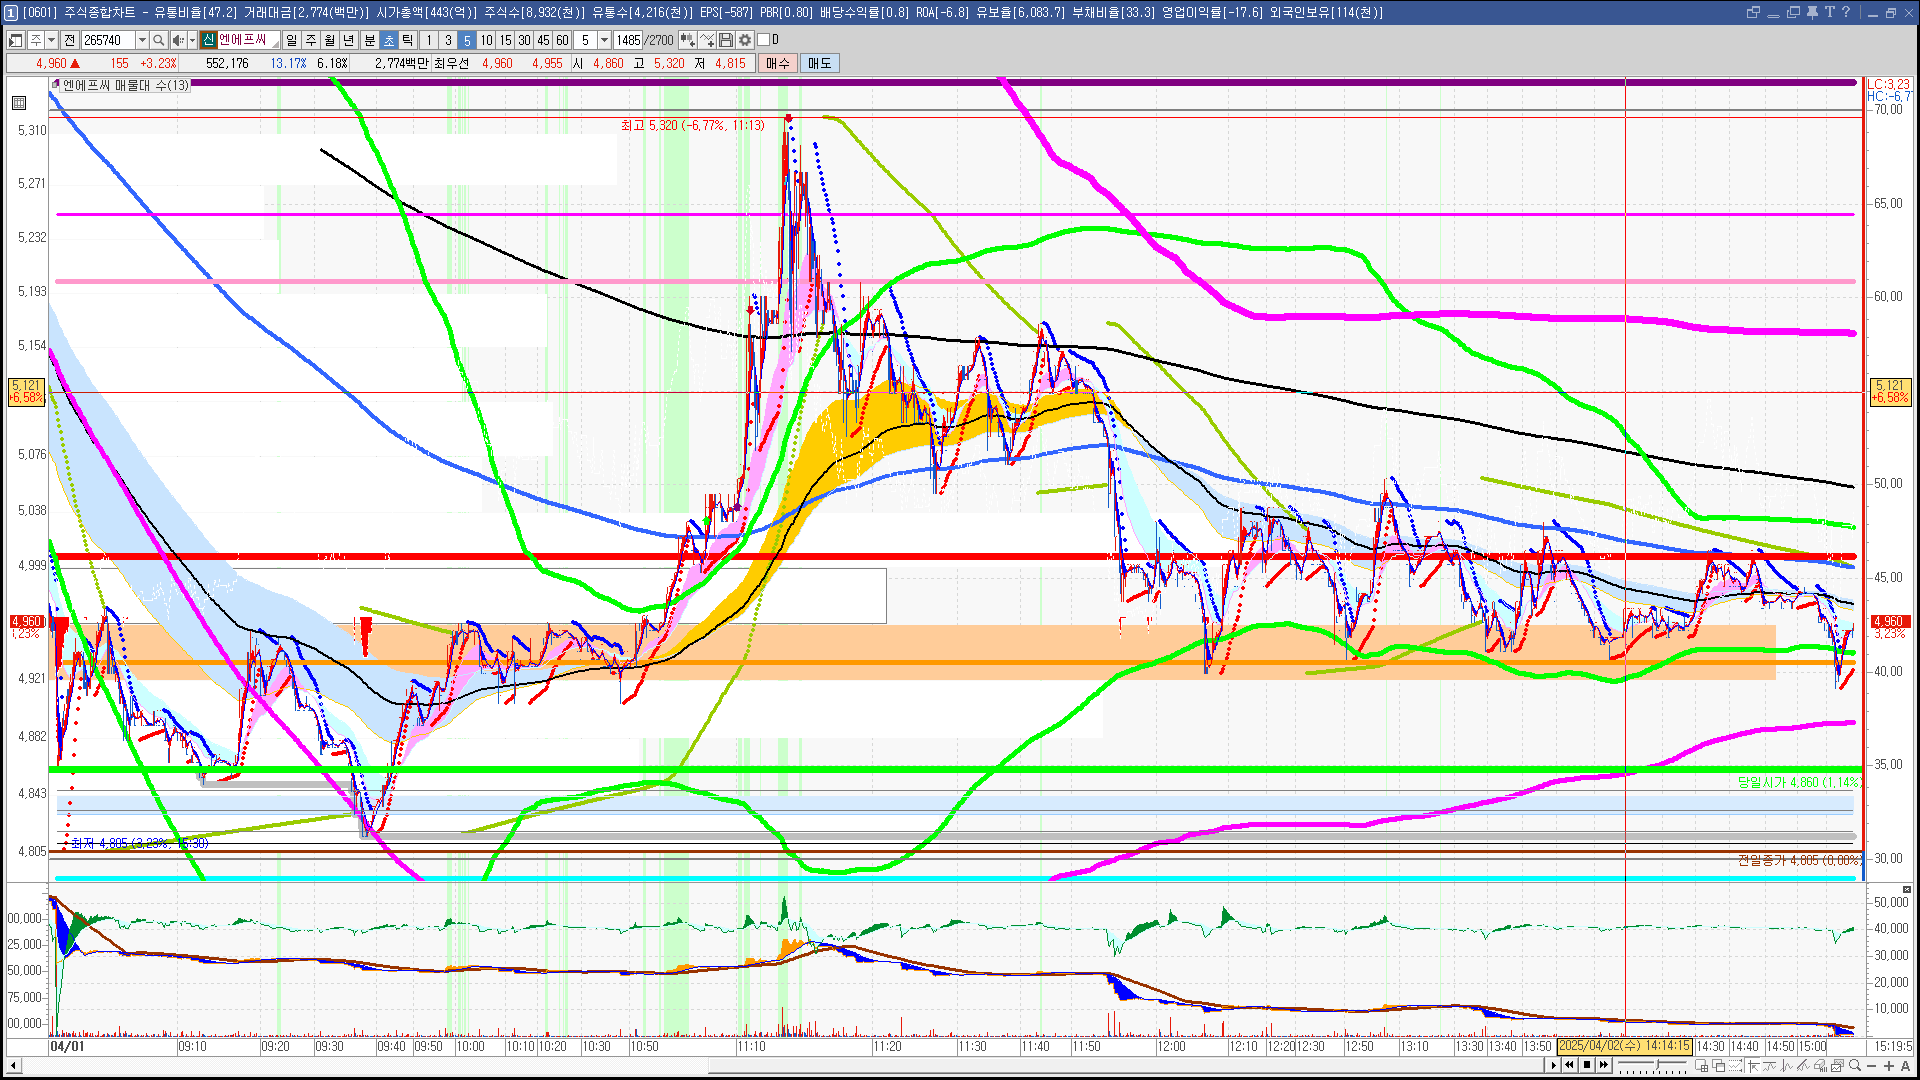Viewport: 1920px width, 1080px height.
Task: Click the save chart floppy icon
Action: (726, 40)
